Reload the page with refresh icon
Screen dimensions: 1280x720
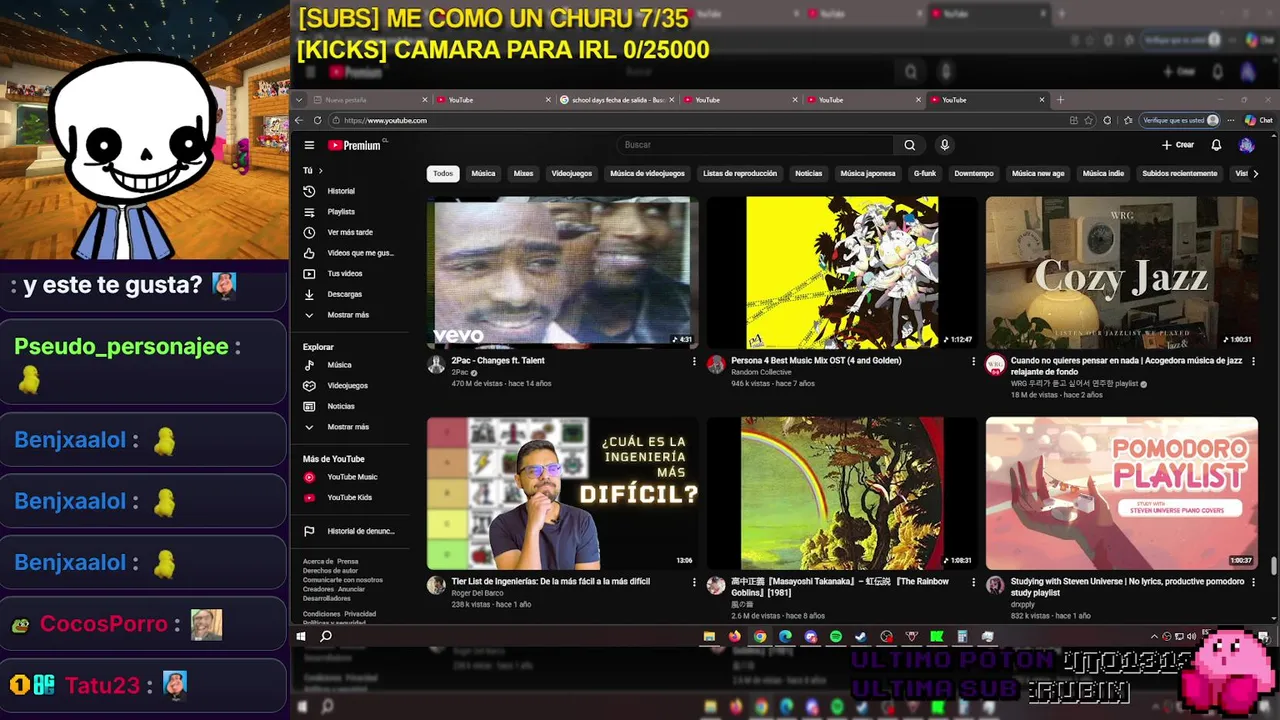pyautogui.click(x=318, y=120)
